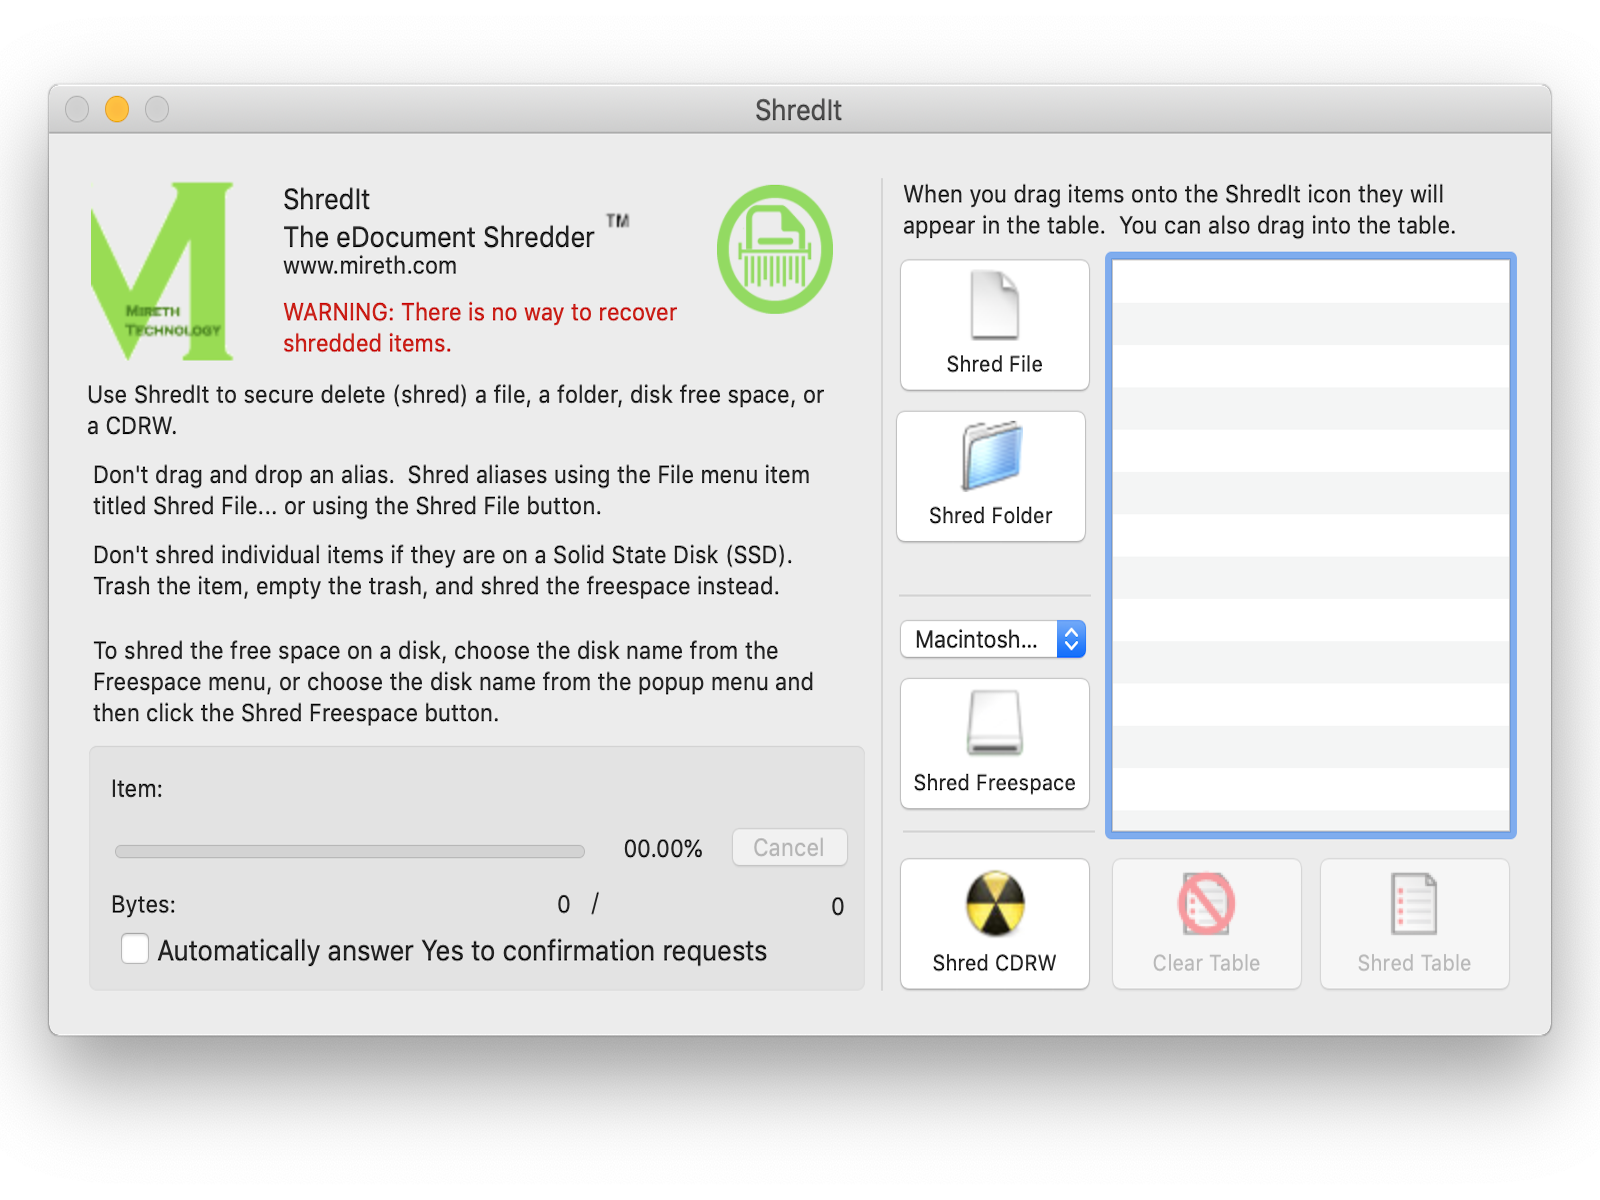Click the Shred Freespace disk drive icon
Image resolution: width=1600 pixels, height=1200 pixels.
[x=994, y=723]
